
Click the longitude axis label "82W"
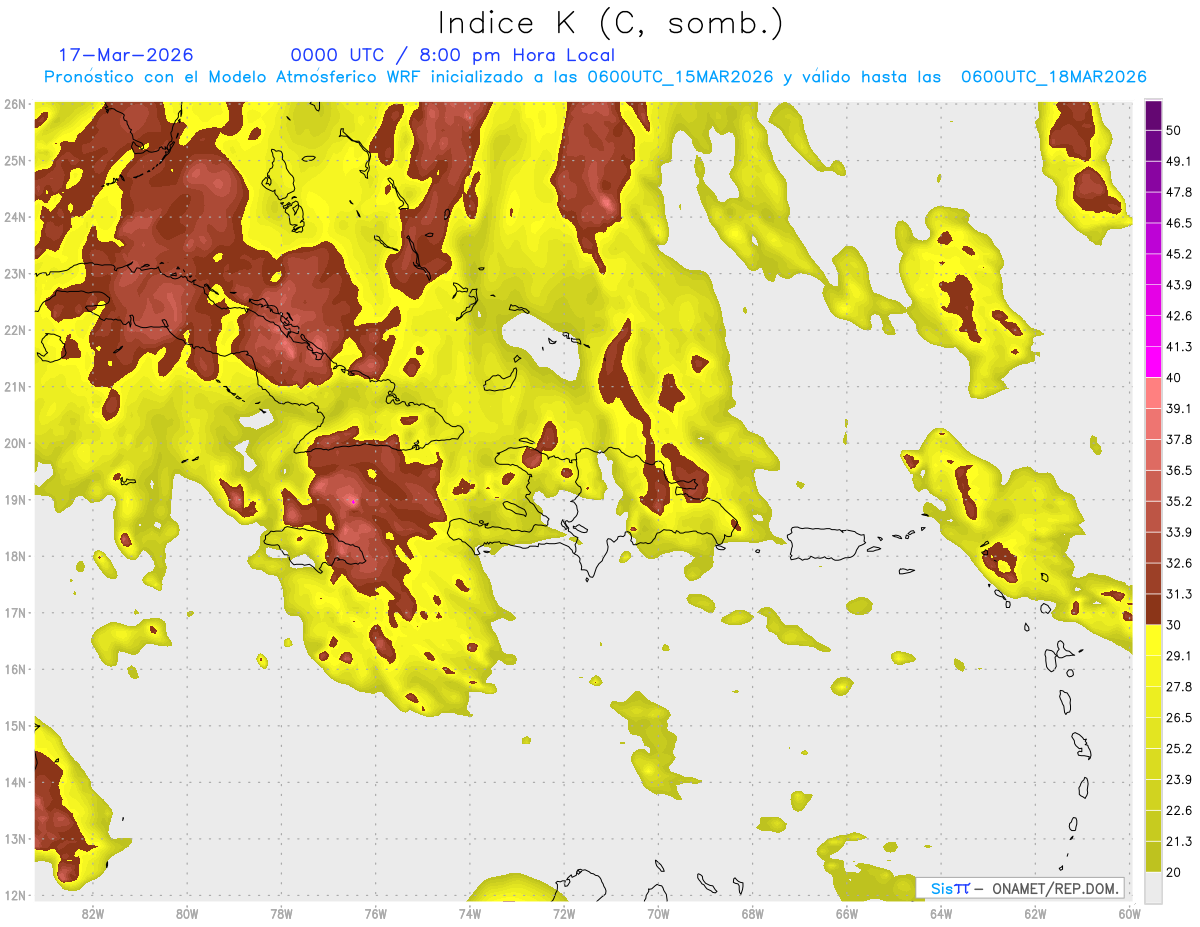tap(93, 913)
